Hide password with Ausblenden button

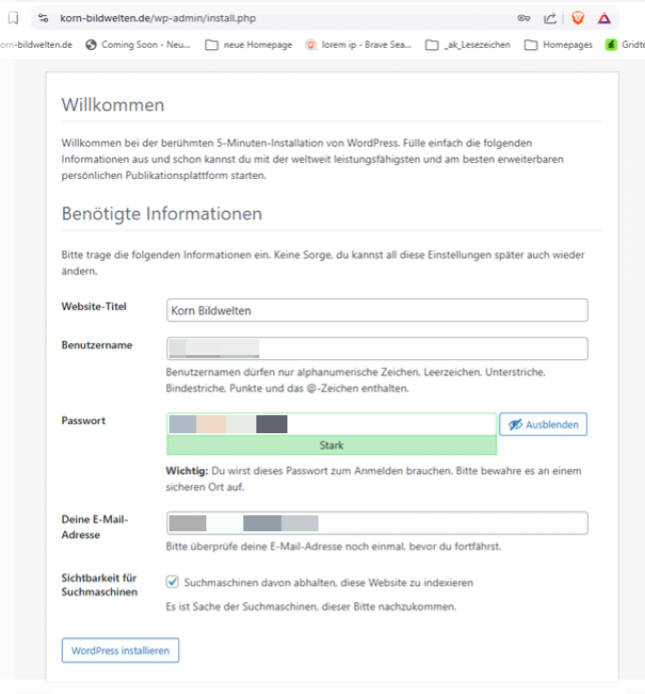coord(543,424)
